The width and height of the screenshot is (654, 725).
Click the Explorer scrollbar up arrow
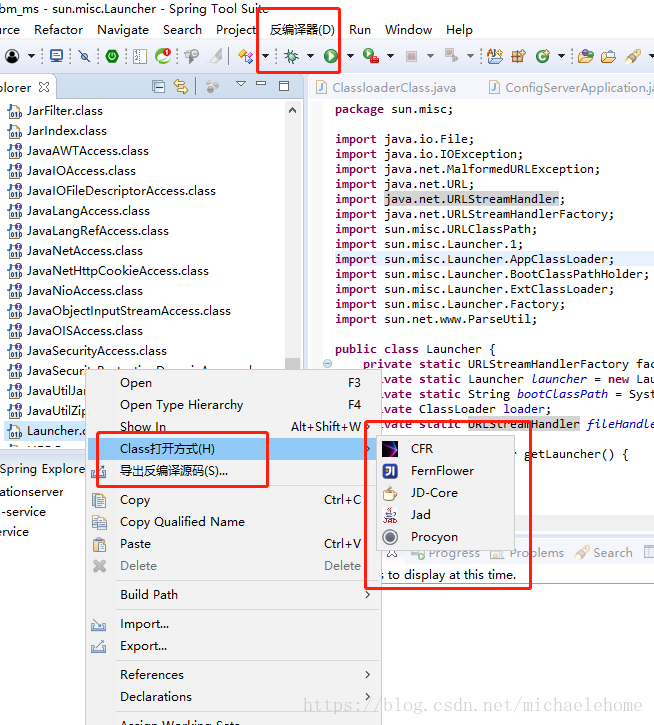(x=292, y=111)
